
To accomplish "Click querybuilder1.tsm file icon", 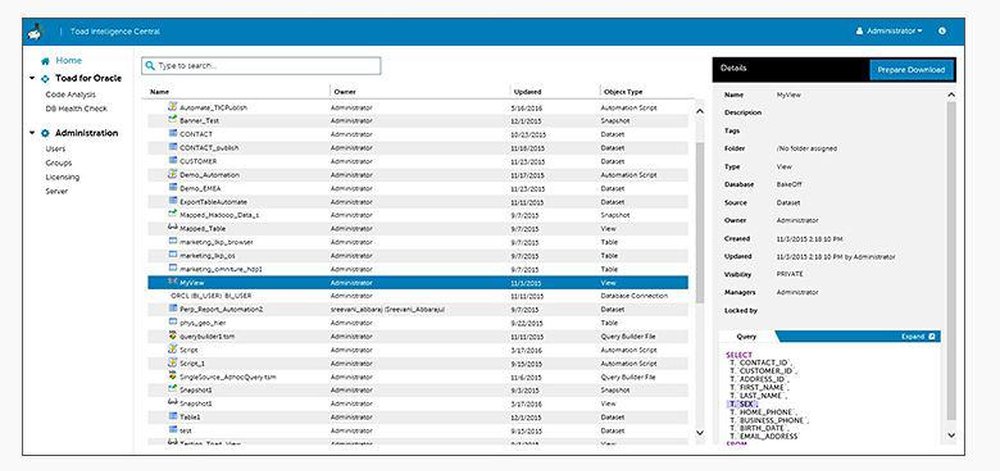I will [172, 335].
